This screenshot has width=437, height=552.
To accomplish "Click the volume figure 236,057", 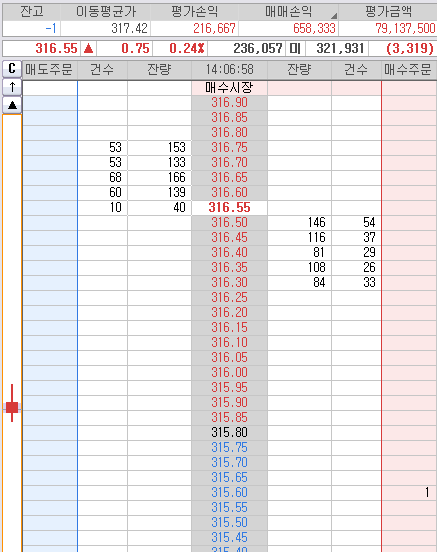I will 258,48.
